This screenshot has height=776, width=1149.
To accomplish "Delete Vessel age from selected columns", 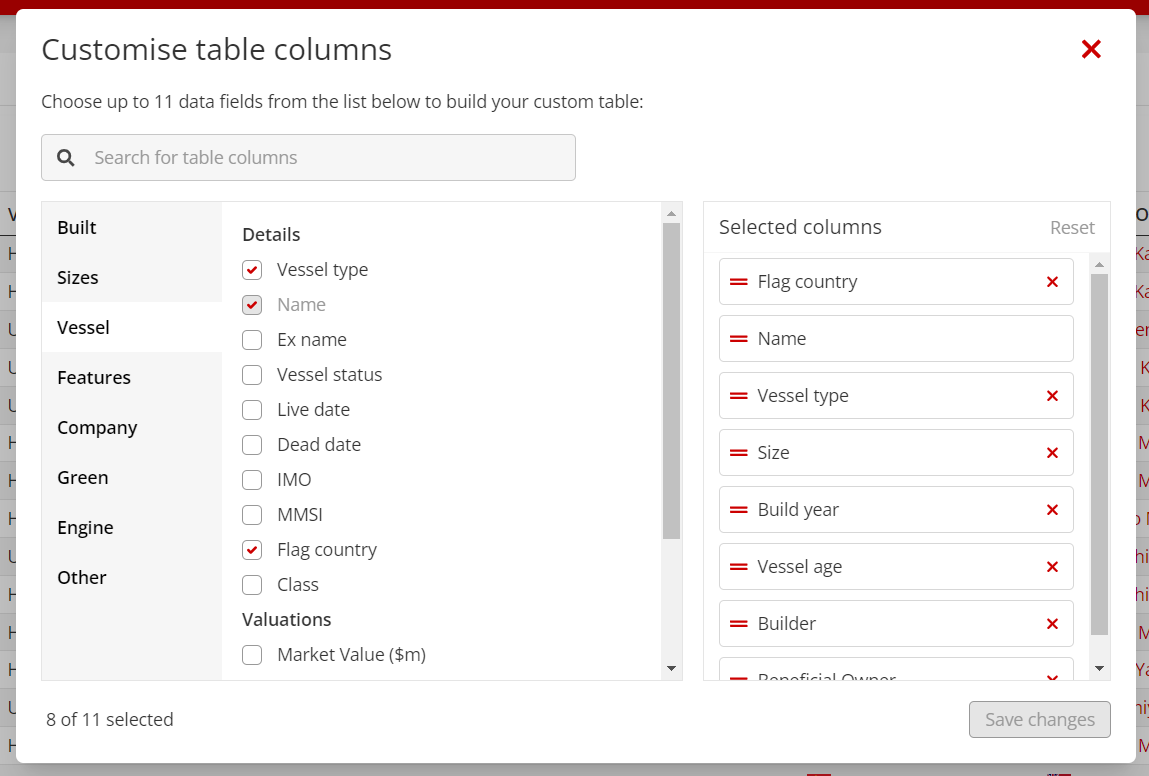I will point(1052,567).
